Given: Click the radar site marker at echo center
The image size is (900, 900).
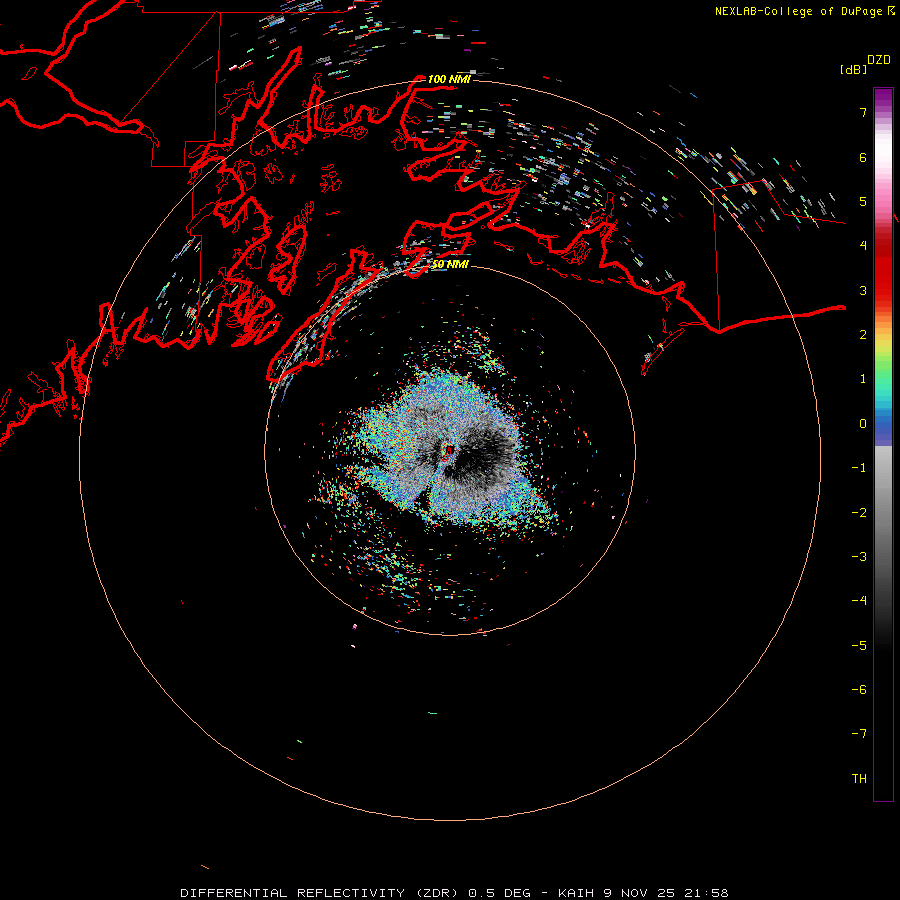Looking at the screenshot, I should coord(449,451).
